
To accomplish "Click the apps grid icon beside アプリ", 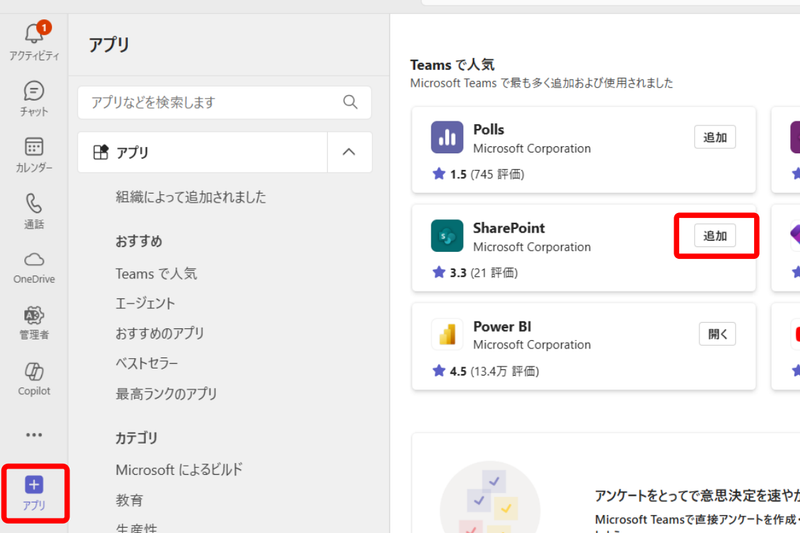I will (101, 152).
